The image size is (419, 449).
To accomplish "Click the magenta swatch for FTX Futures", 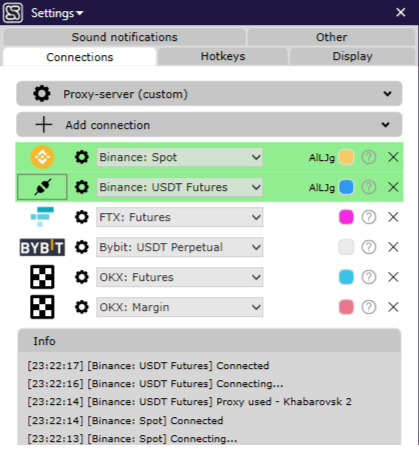I will tap(346, 217).
